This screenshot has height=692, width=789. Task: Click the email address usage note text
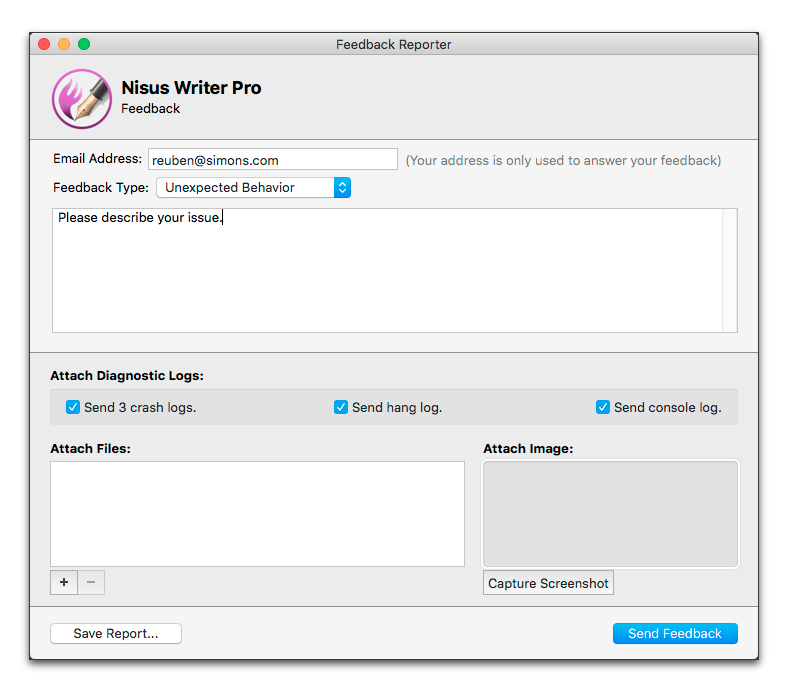[563, 161]
